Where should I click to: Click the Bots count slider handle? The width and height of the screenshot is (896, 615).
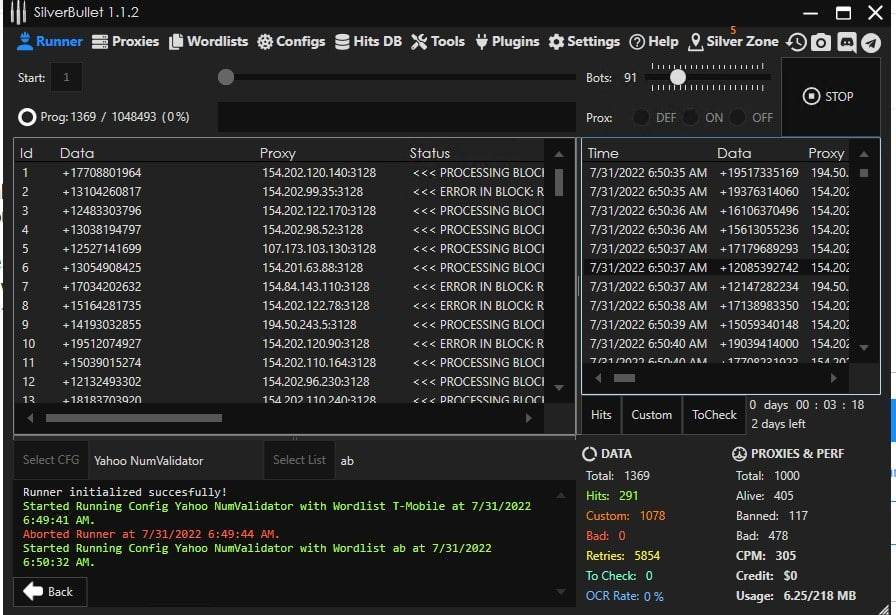tap(678, 77)
